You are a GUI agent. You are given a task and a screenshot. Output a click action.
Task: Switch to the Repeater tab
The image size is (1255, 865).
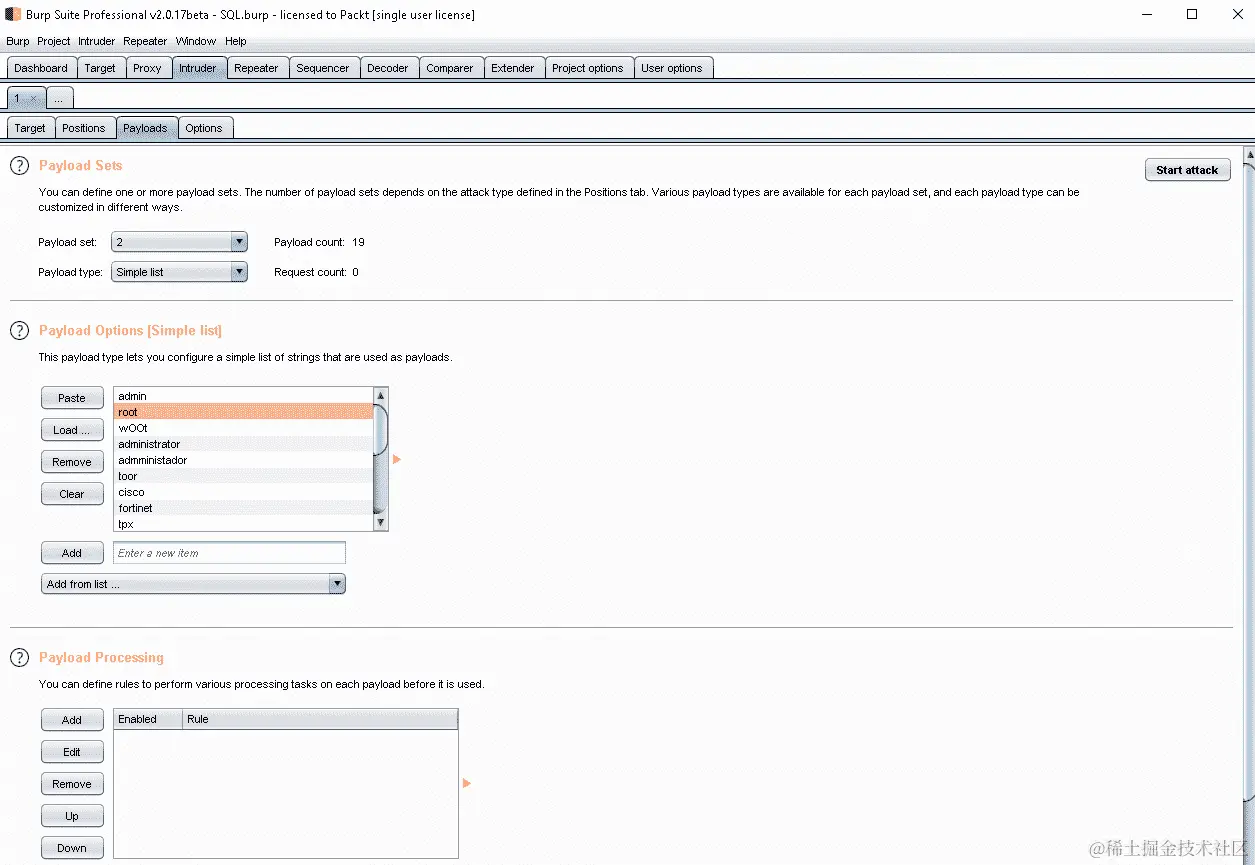coord(257,68)
